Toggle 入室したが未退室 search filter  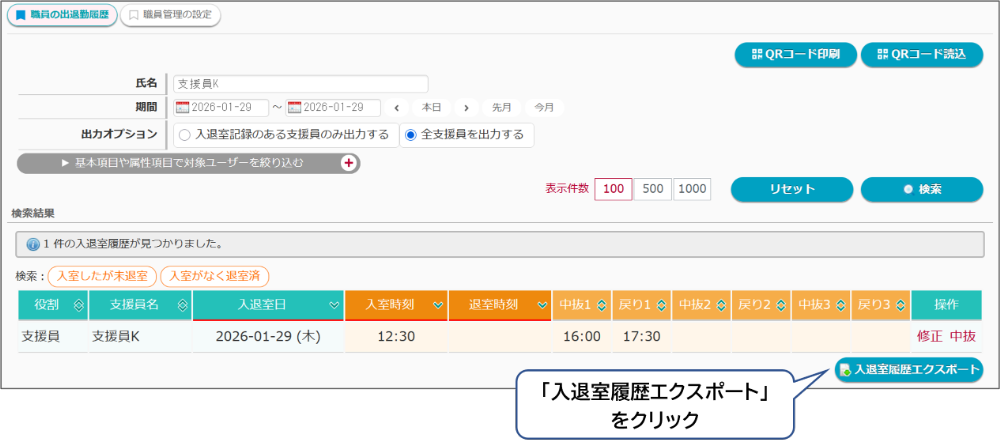[x=102, y=275]
